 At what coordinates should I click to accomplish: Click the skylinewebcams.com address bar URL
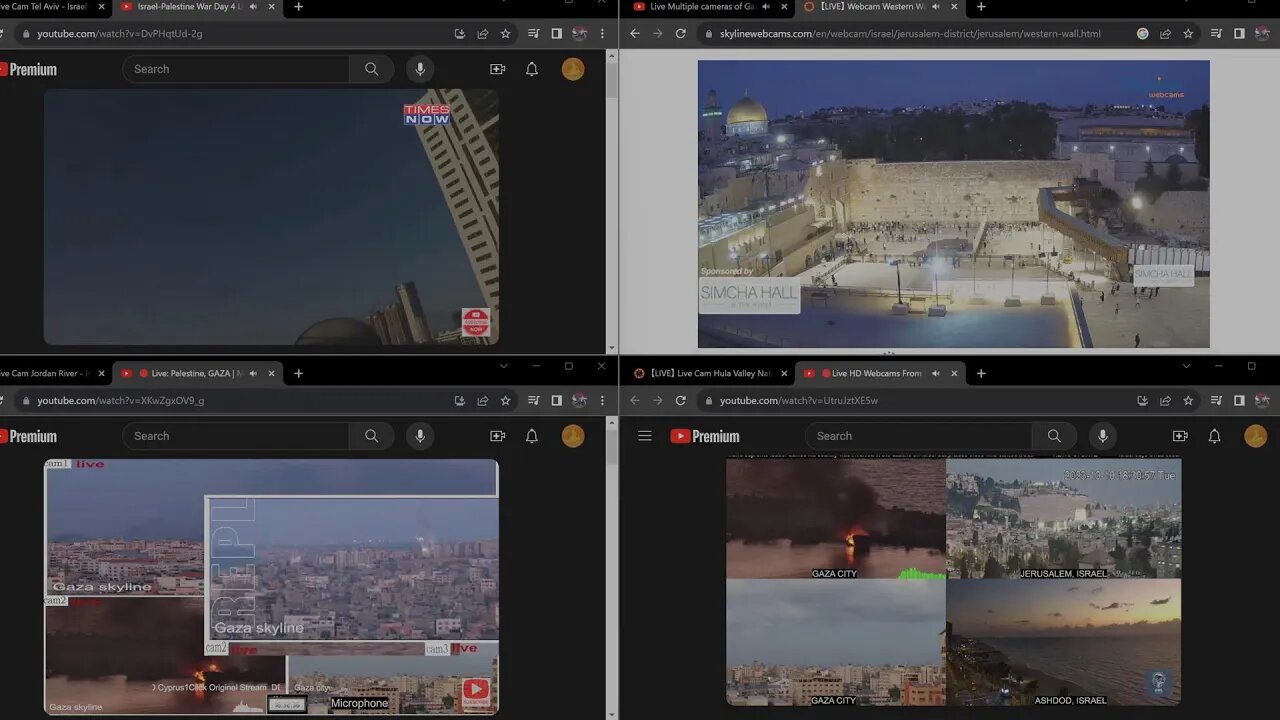tap(910, 33)
